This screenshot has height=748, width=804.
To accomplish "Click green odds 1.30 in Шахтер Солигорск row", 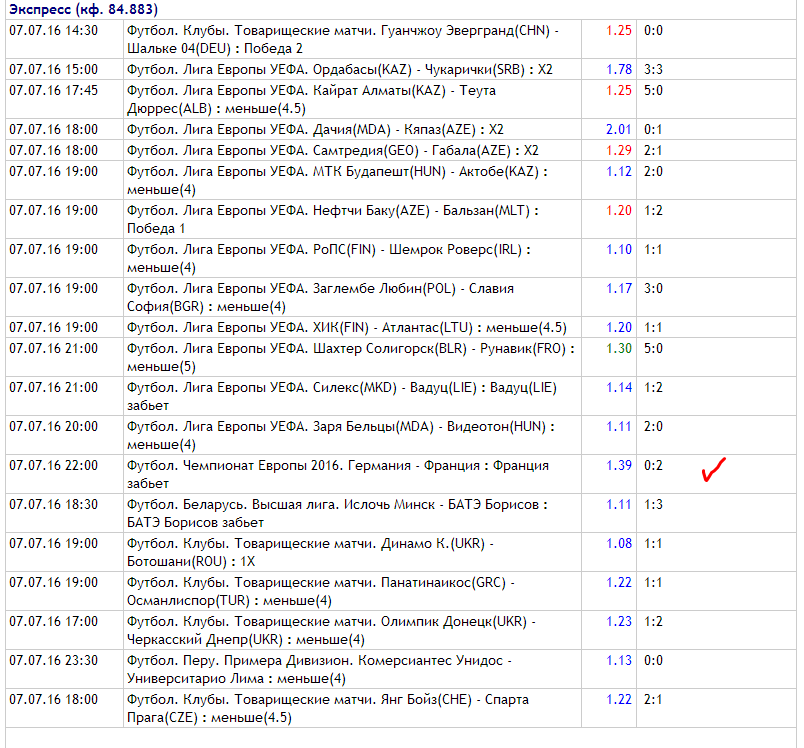I will 619,348.
